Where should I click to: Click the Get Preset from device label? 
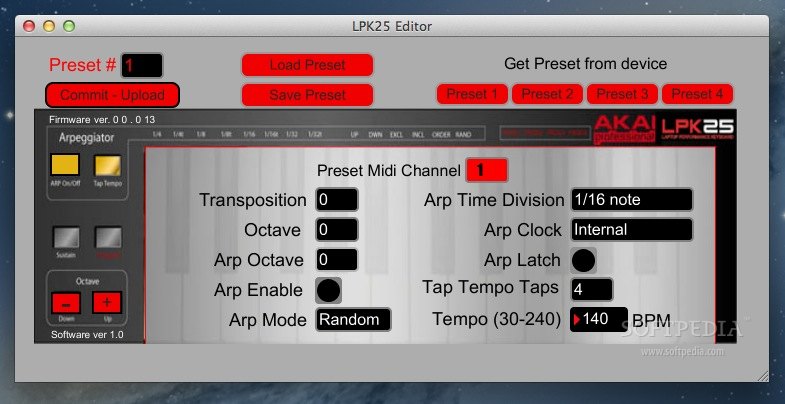585,64
